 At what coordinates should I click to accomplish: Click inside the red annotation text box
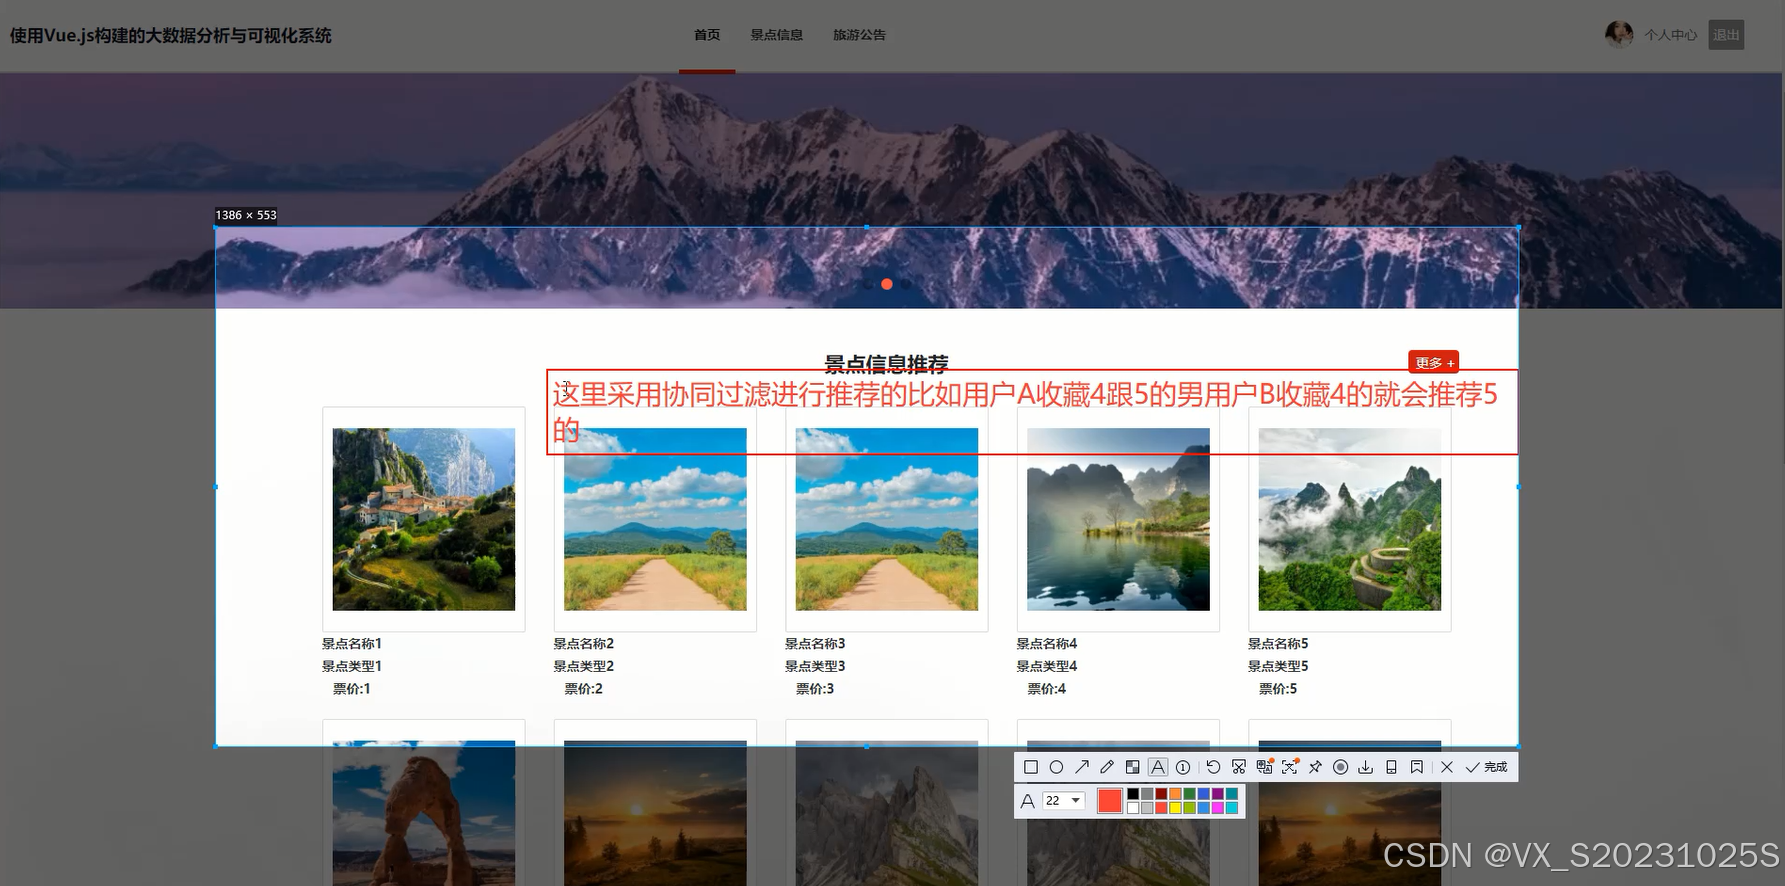(1032, 412)
